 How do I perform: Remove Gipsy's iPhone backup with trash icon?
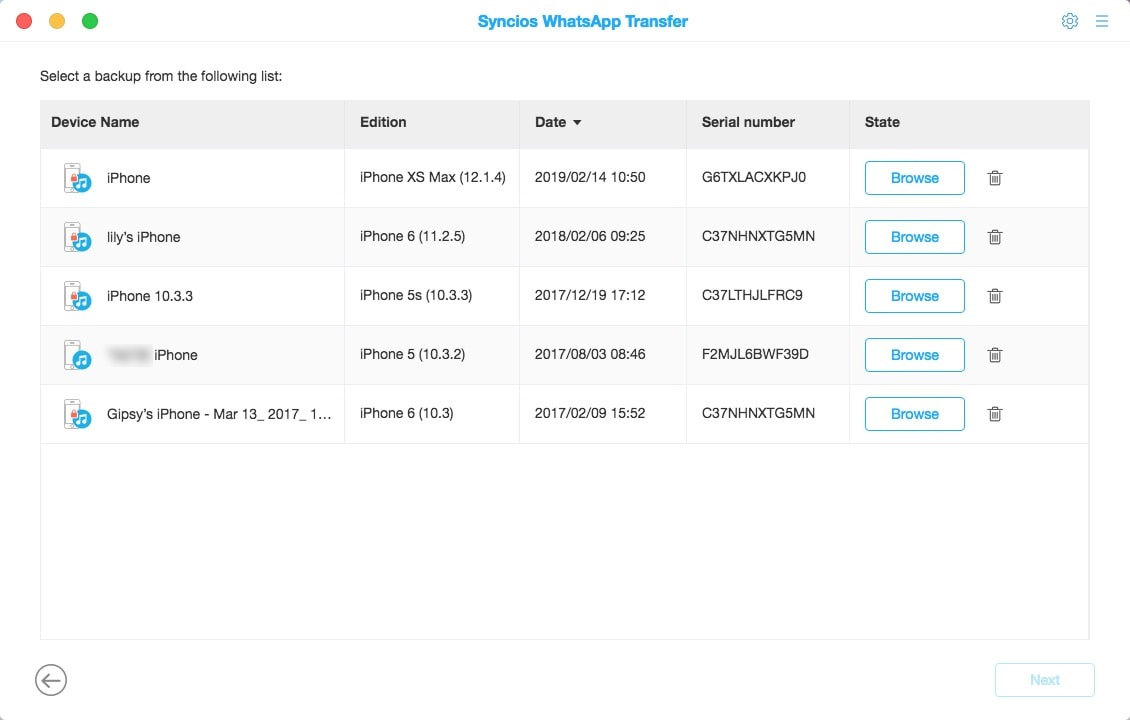pyautogui.click(x=995, y=414)
